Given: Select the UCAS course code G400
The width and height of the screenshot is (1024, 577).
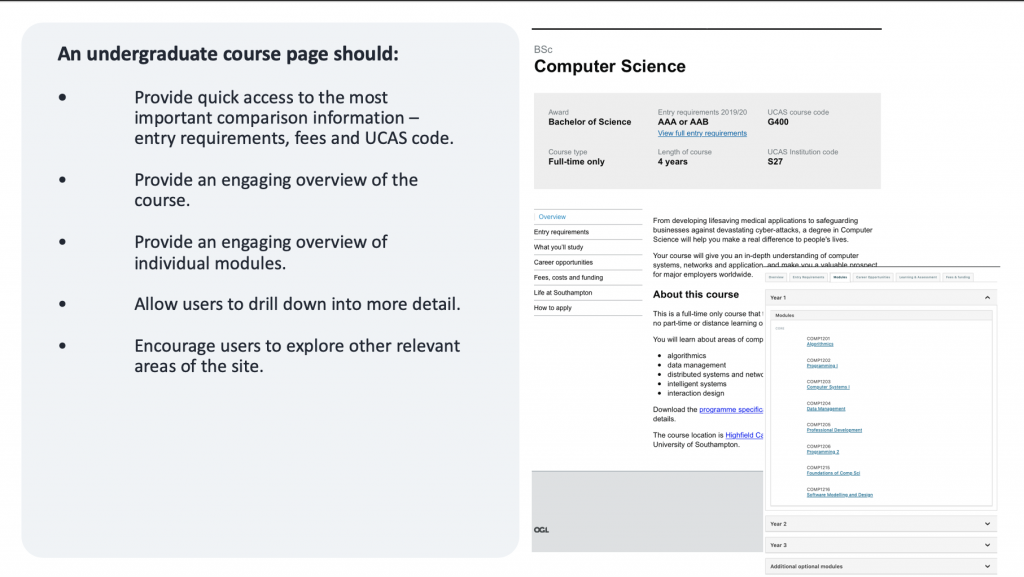Looking at the screenshot, I should coord(778,122).
